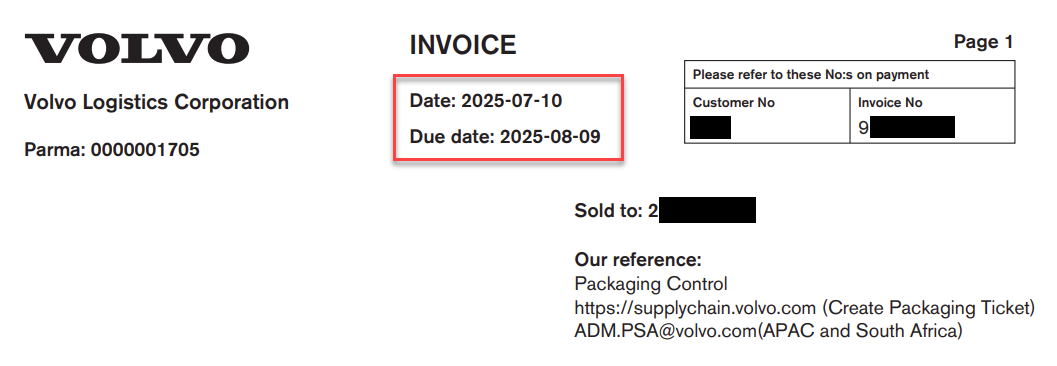
Task: Click the Customer No label
Action: (733, 102)
